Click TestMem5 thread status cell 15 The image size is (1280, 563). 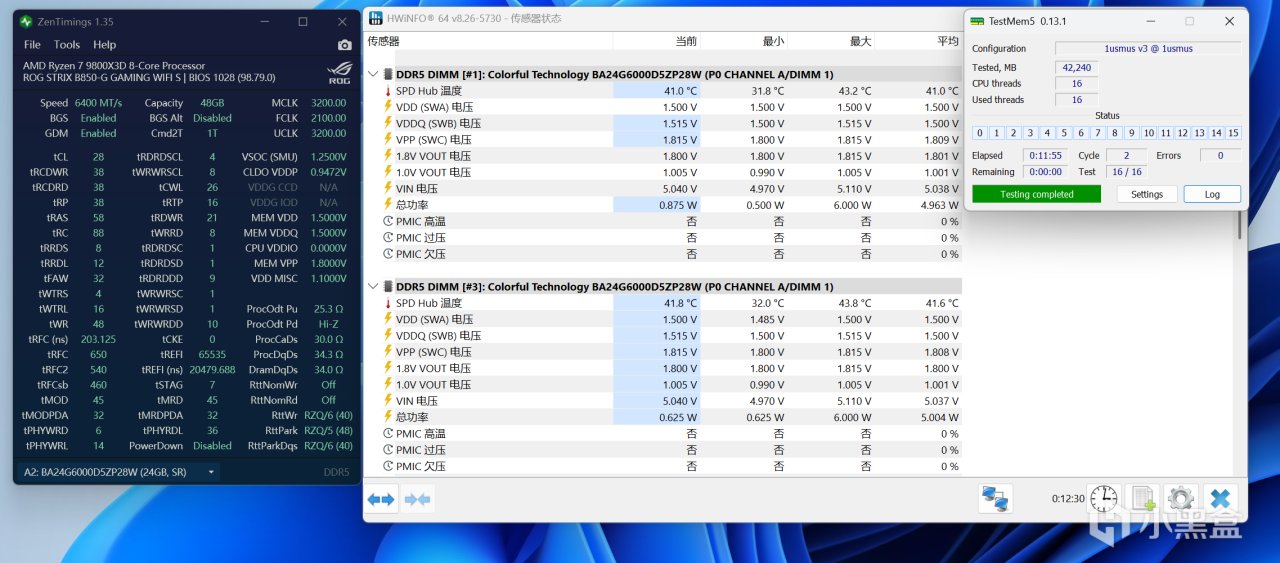click(1233, 133)
